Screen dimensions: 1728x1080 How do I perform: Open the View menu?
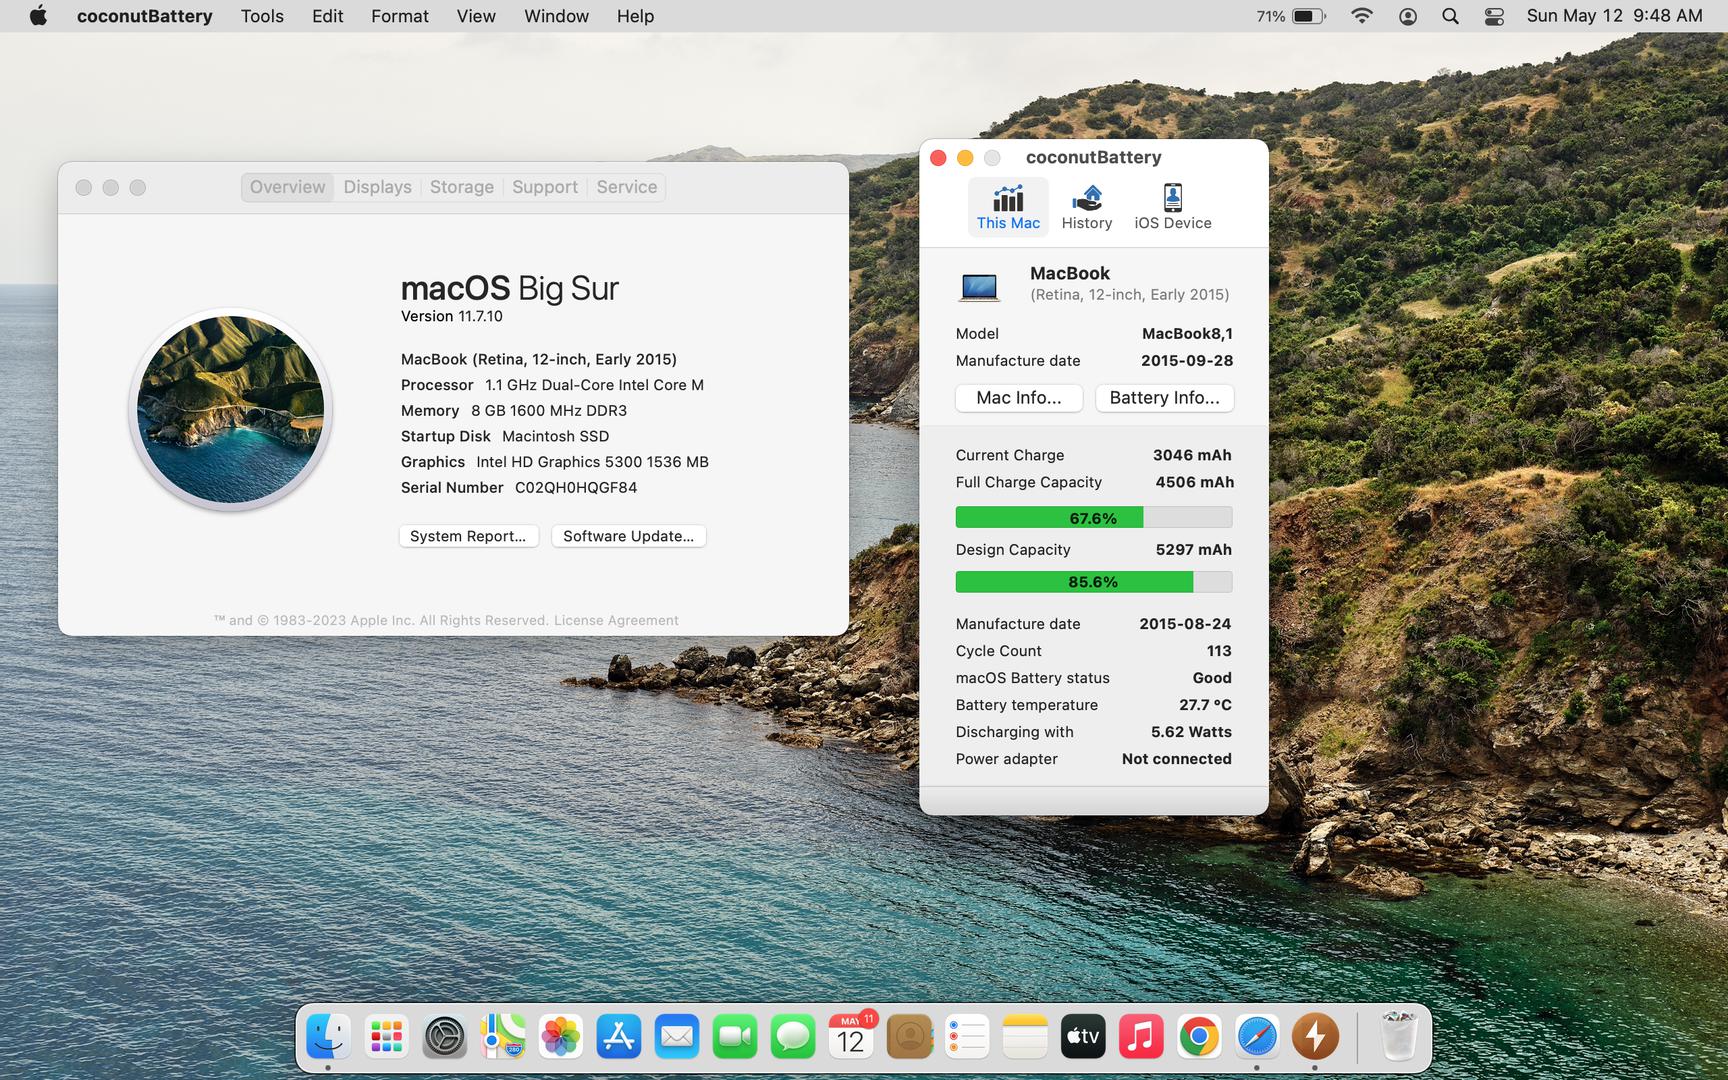coord(476,16)
